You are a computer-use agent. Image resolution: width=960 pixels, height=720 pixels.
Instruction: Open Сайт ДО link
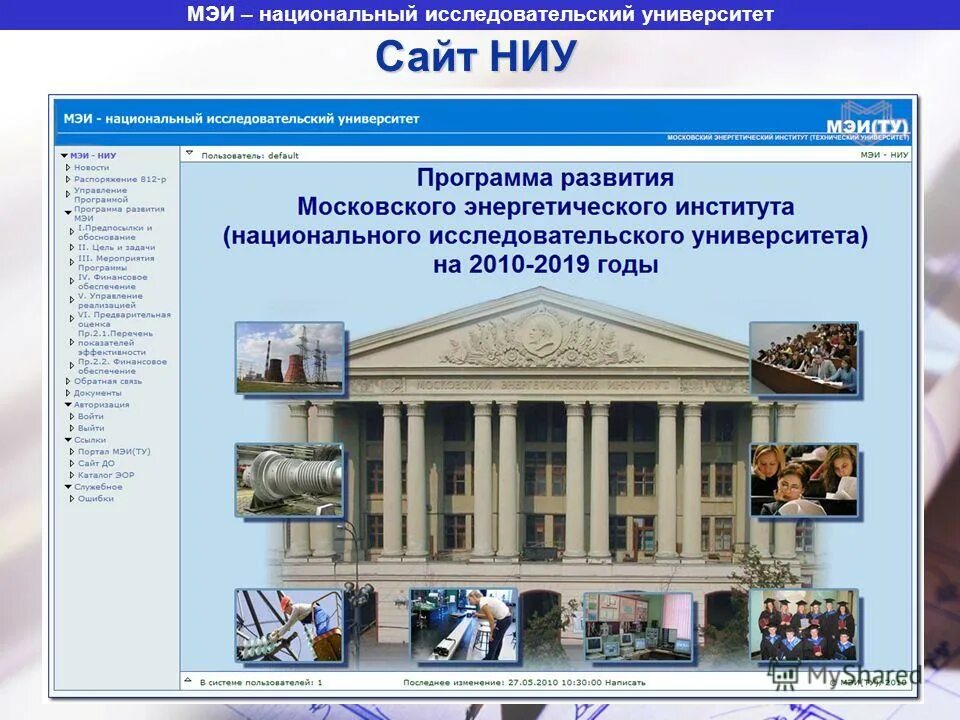tap(96, 463)
